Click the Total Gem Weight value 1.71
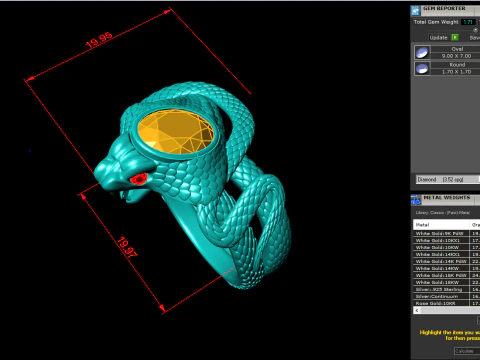This screenshot has height=360, width=480. pos(468,22)
